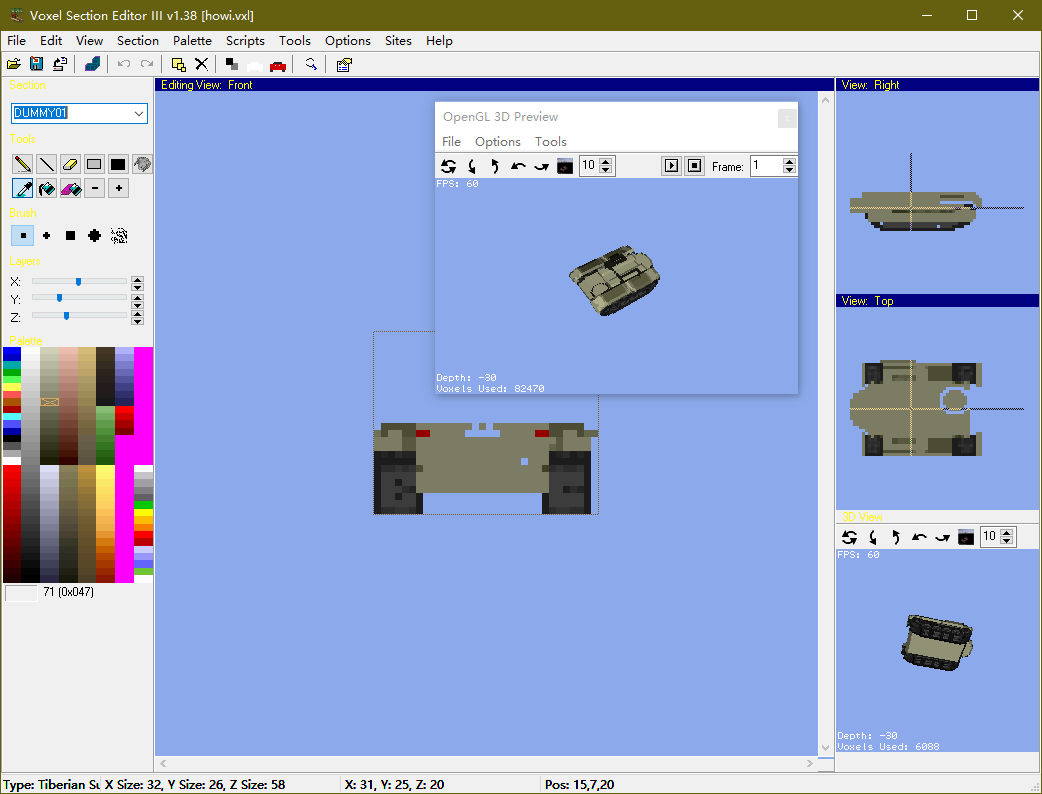Click the grayed Undo arrow
1042x794 pixels.
[124, 64]
